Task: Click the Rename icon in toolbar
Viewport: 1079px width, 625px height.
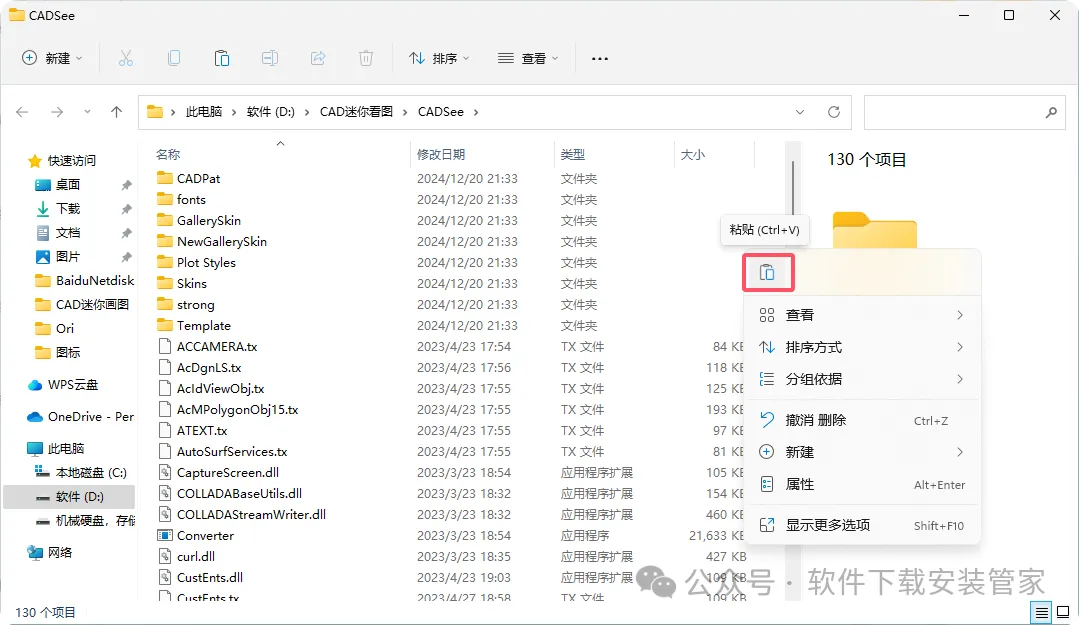Action: [270, 59]
